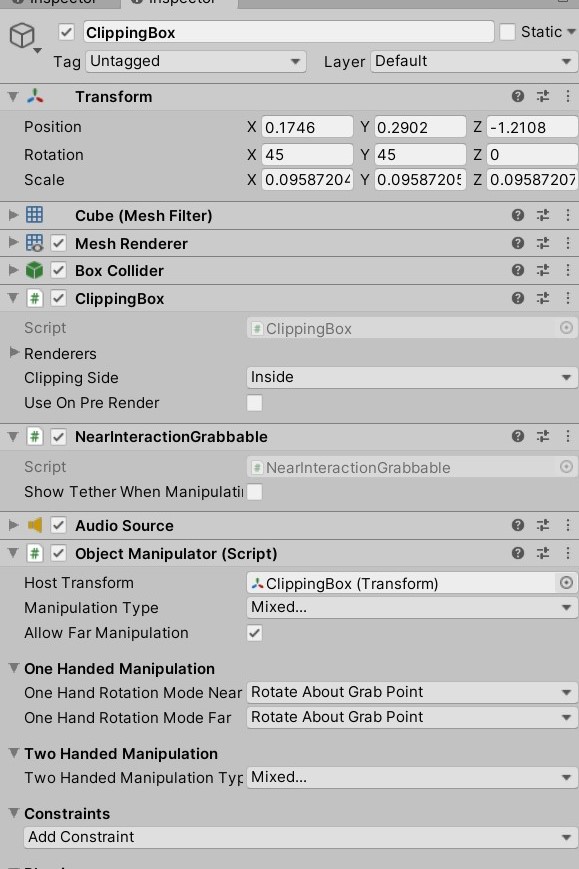The image size is (579, 869).
Task: Open the Manipulation Type dropdown
Action: click(x=412, y=607)
